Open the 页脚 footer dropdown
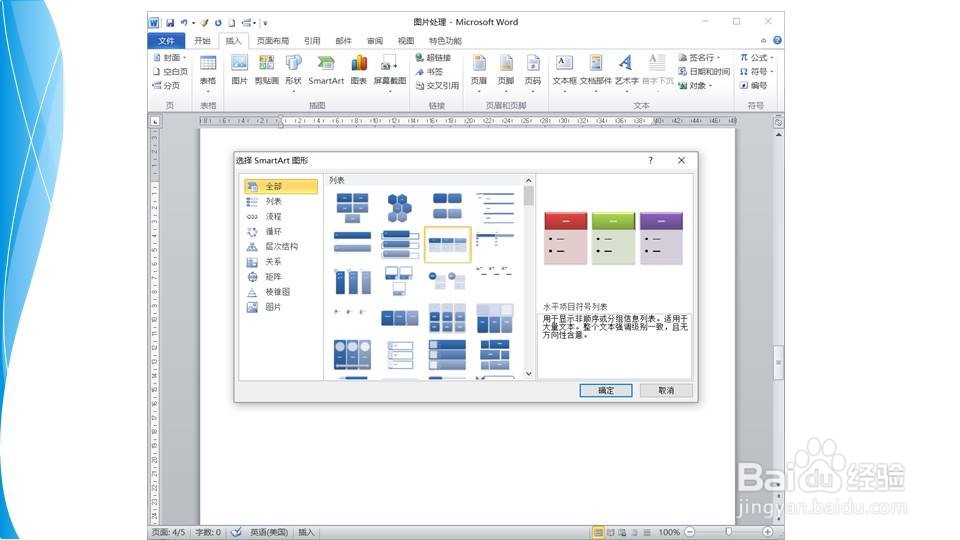Screen dimensions: 960x540 click(x=506, y=73)
